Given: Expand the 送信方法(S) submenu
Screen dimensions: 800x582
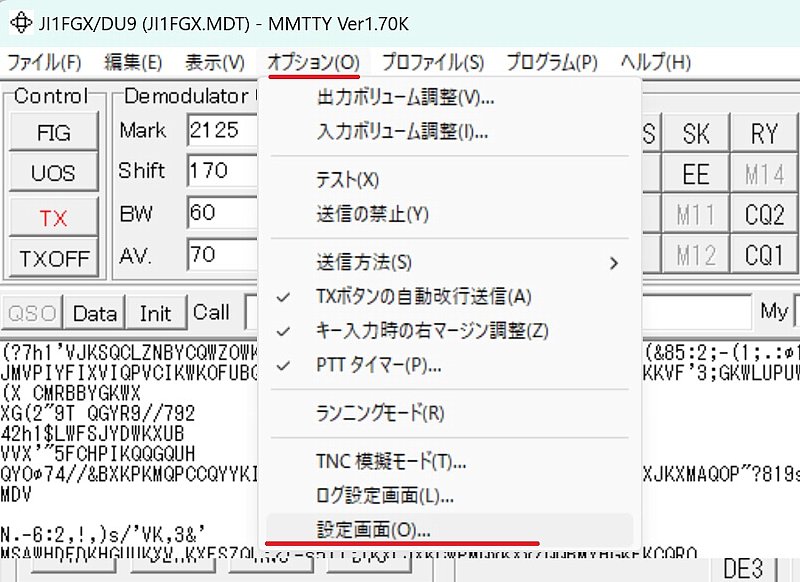Looking at the screenshot, I should pyautogui.click(x=449, y=263).
